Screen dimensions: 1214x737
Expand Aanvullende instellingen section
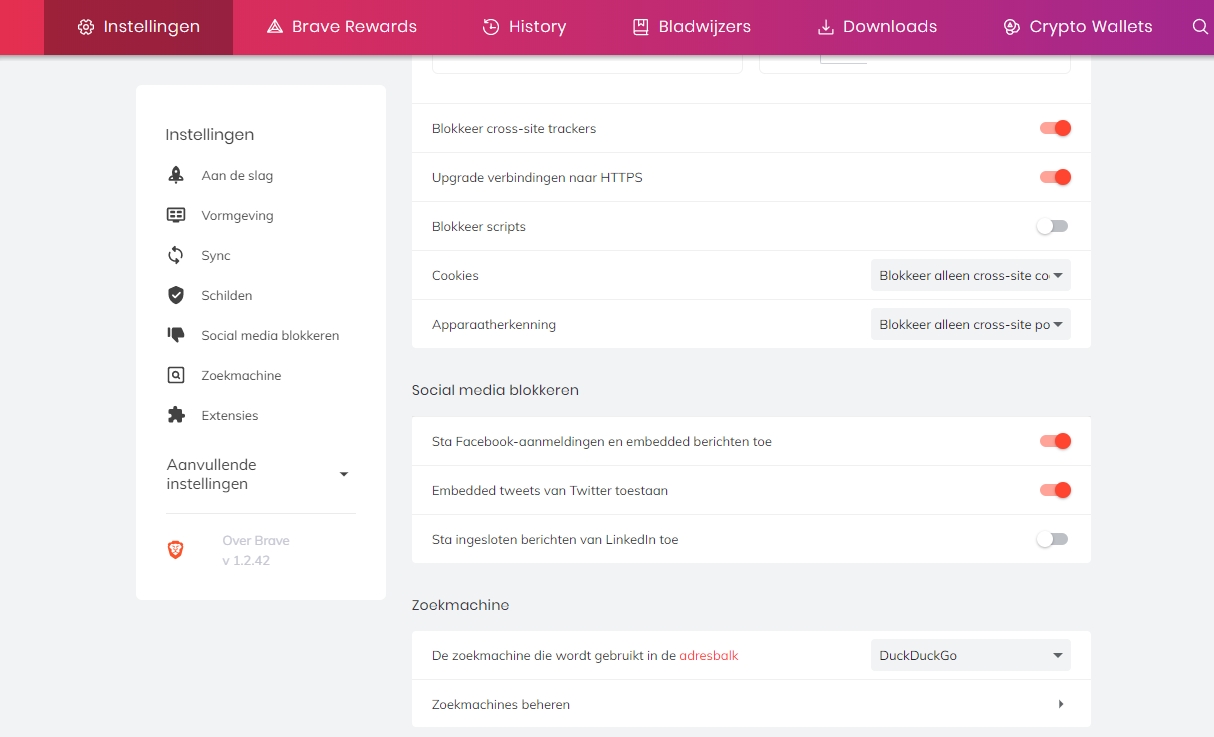coord(343,474)
